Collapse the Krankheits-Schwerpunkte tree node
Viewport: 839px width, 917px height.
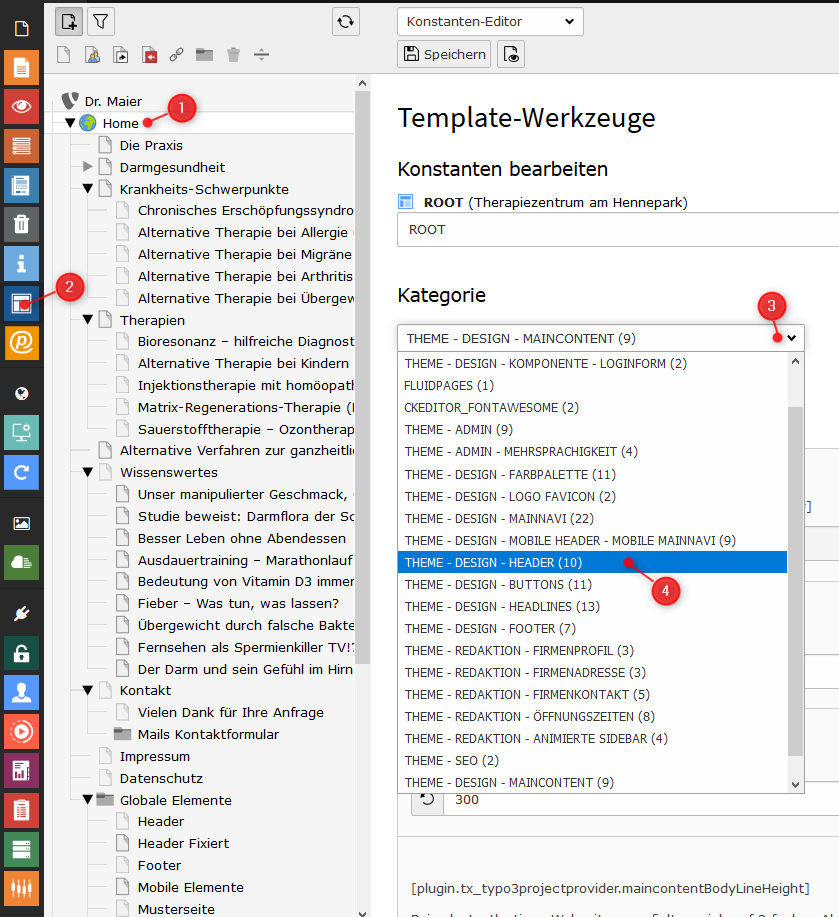[88, 189]
